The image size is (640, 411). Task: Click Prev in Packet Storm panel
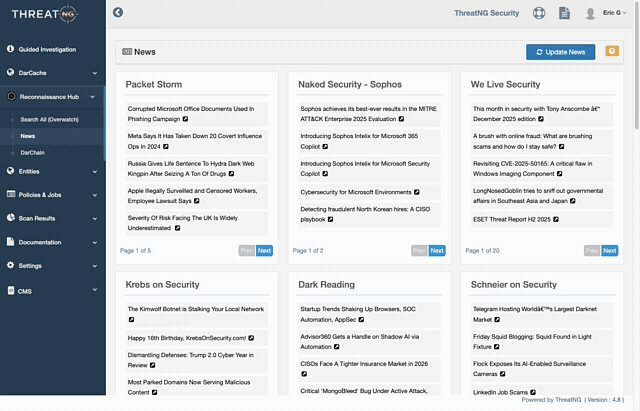coord(247,251)
